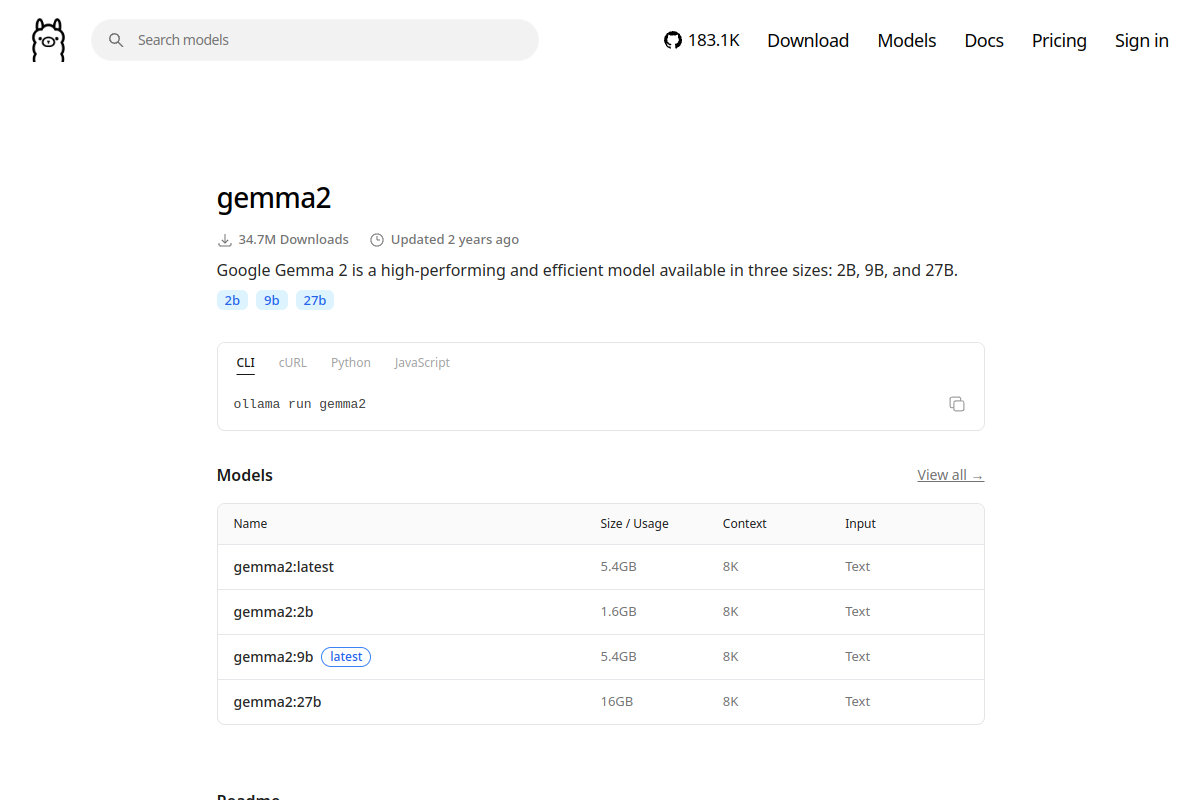The width and height of the screenshot is (1200, 800).
Task: Switch to the CLI tab
Action: click(x=246, y=363)
